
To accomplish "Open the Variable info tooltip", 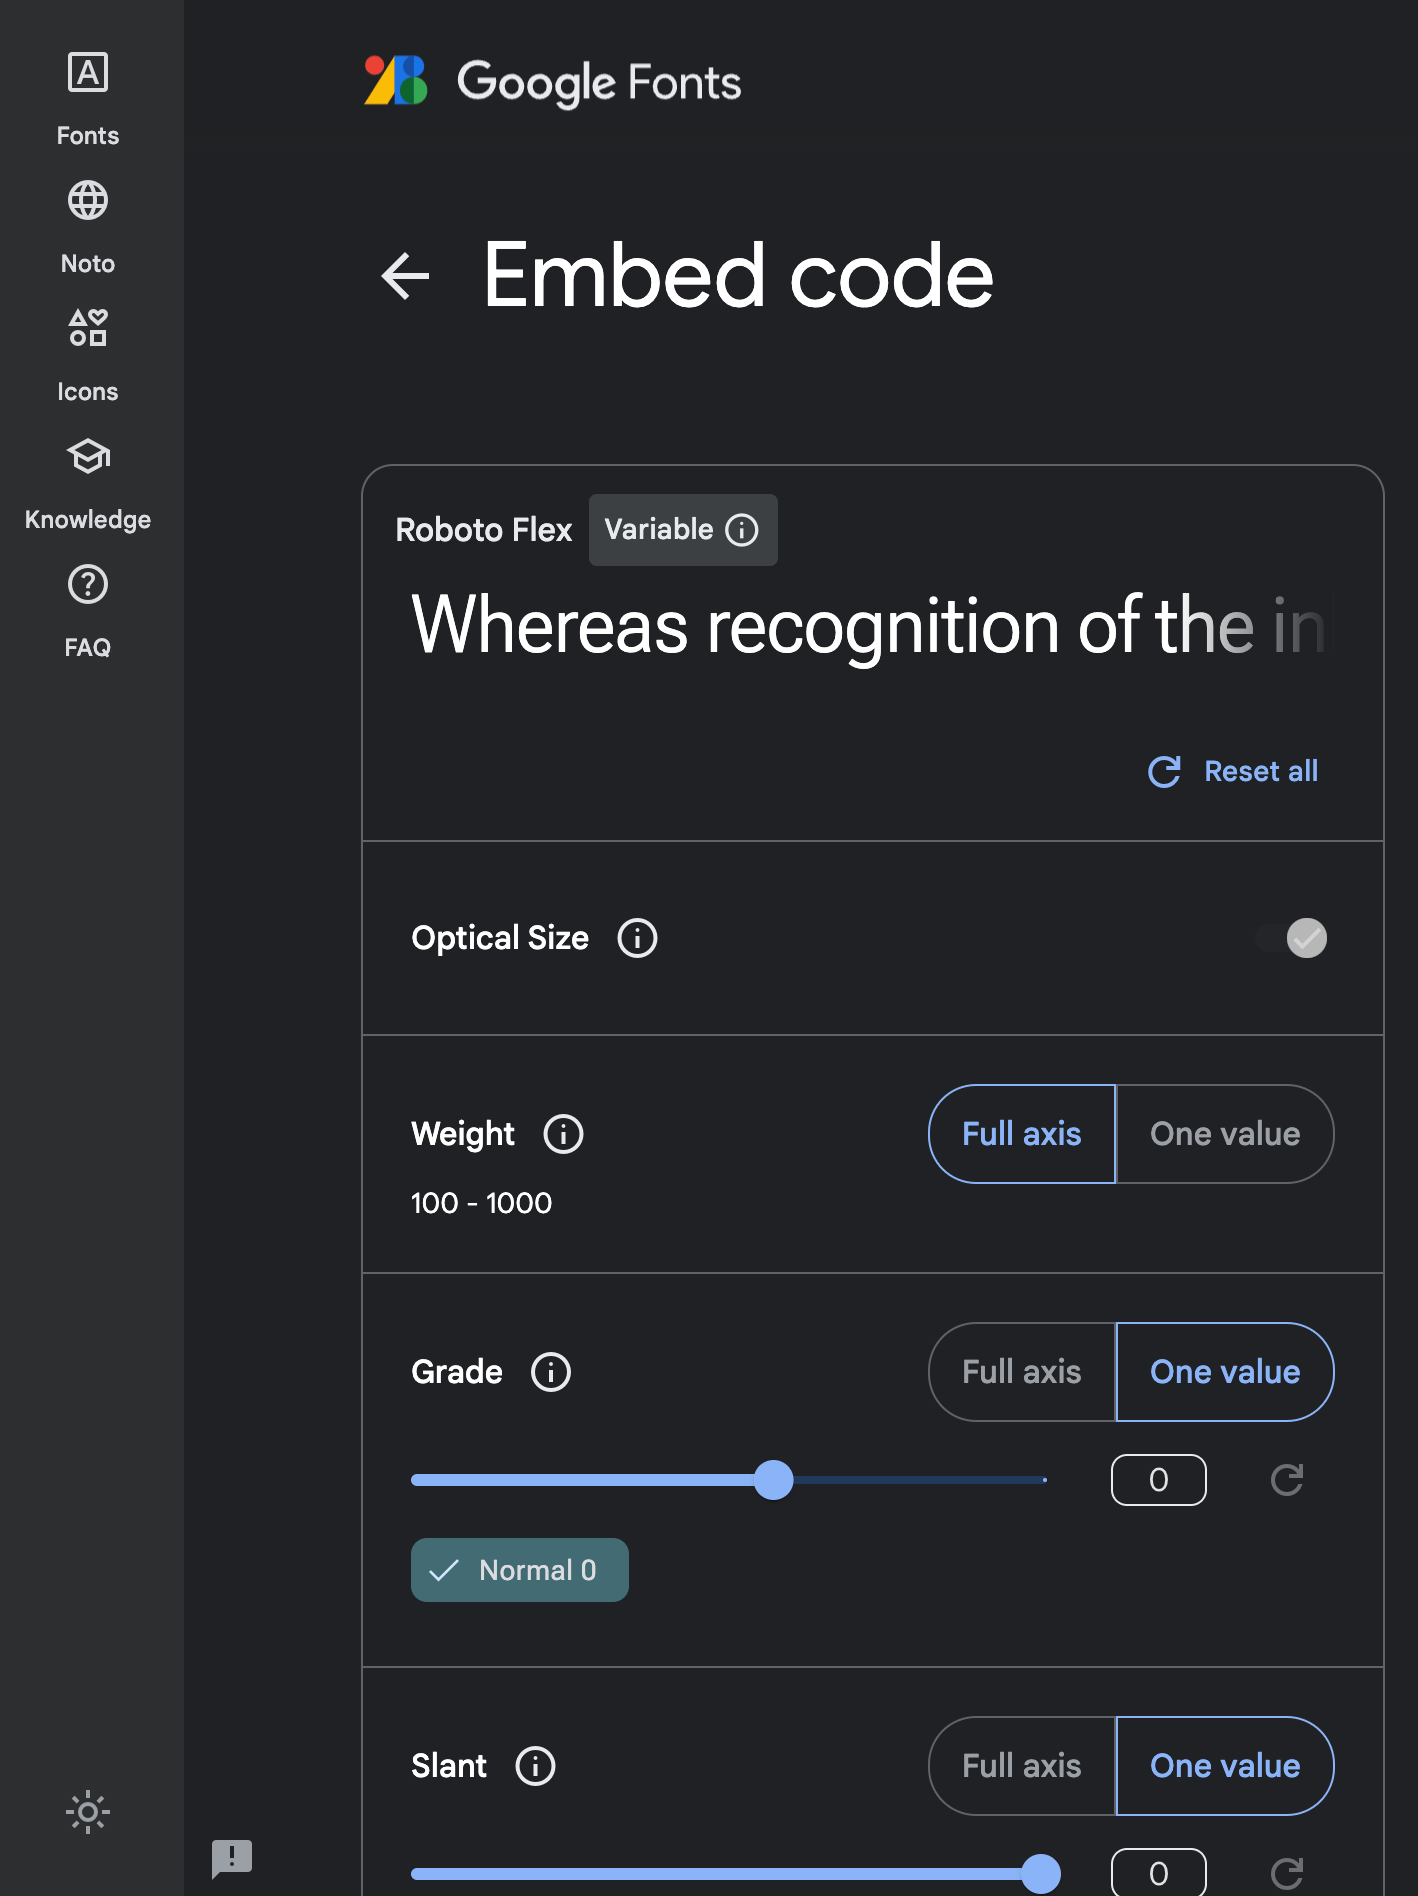I will tap(742, 530).
